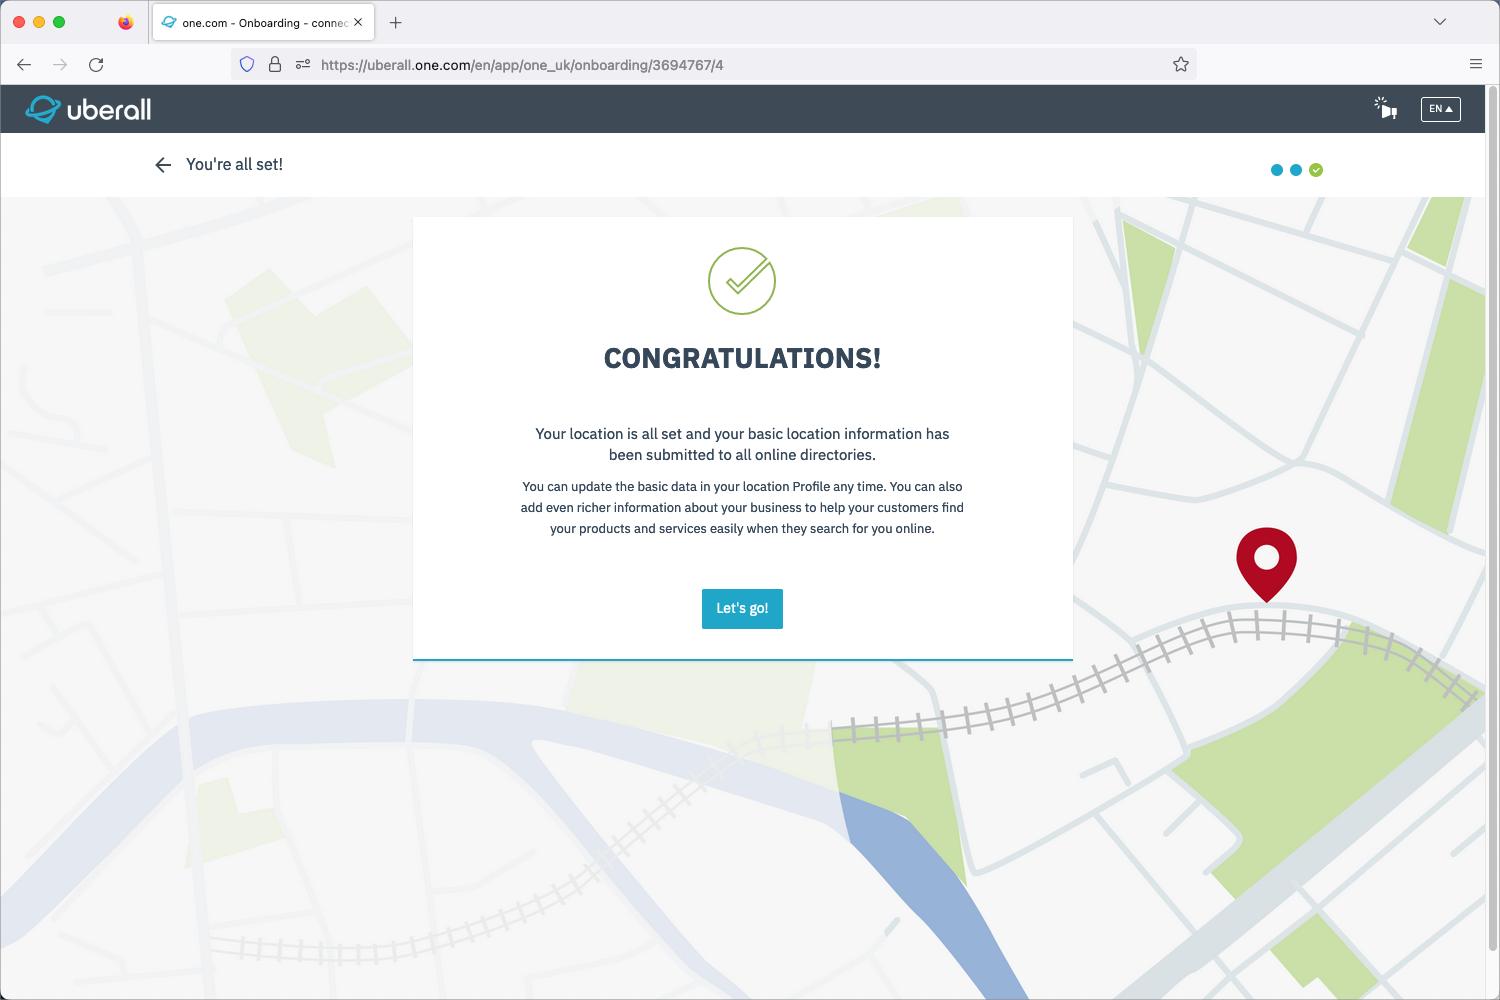Bookmark this page with the star icon

(1180, 65)
